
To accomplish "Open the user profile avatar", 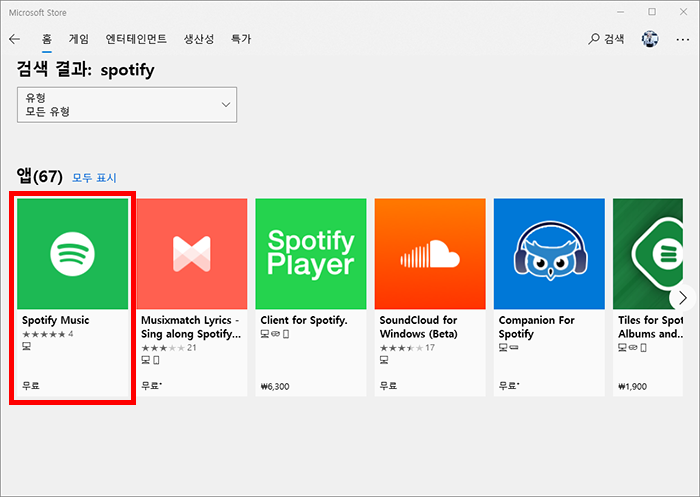I will [x=650, y=39].
